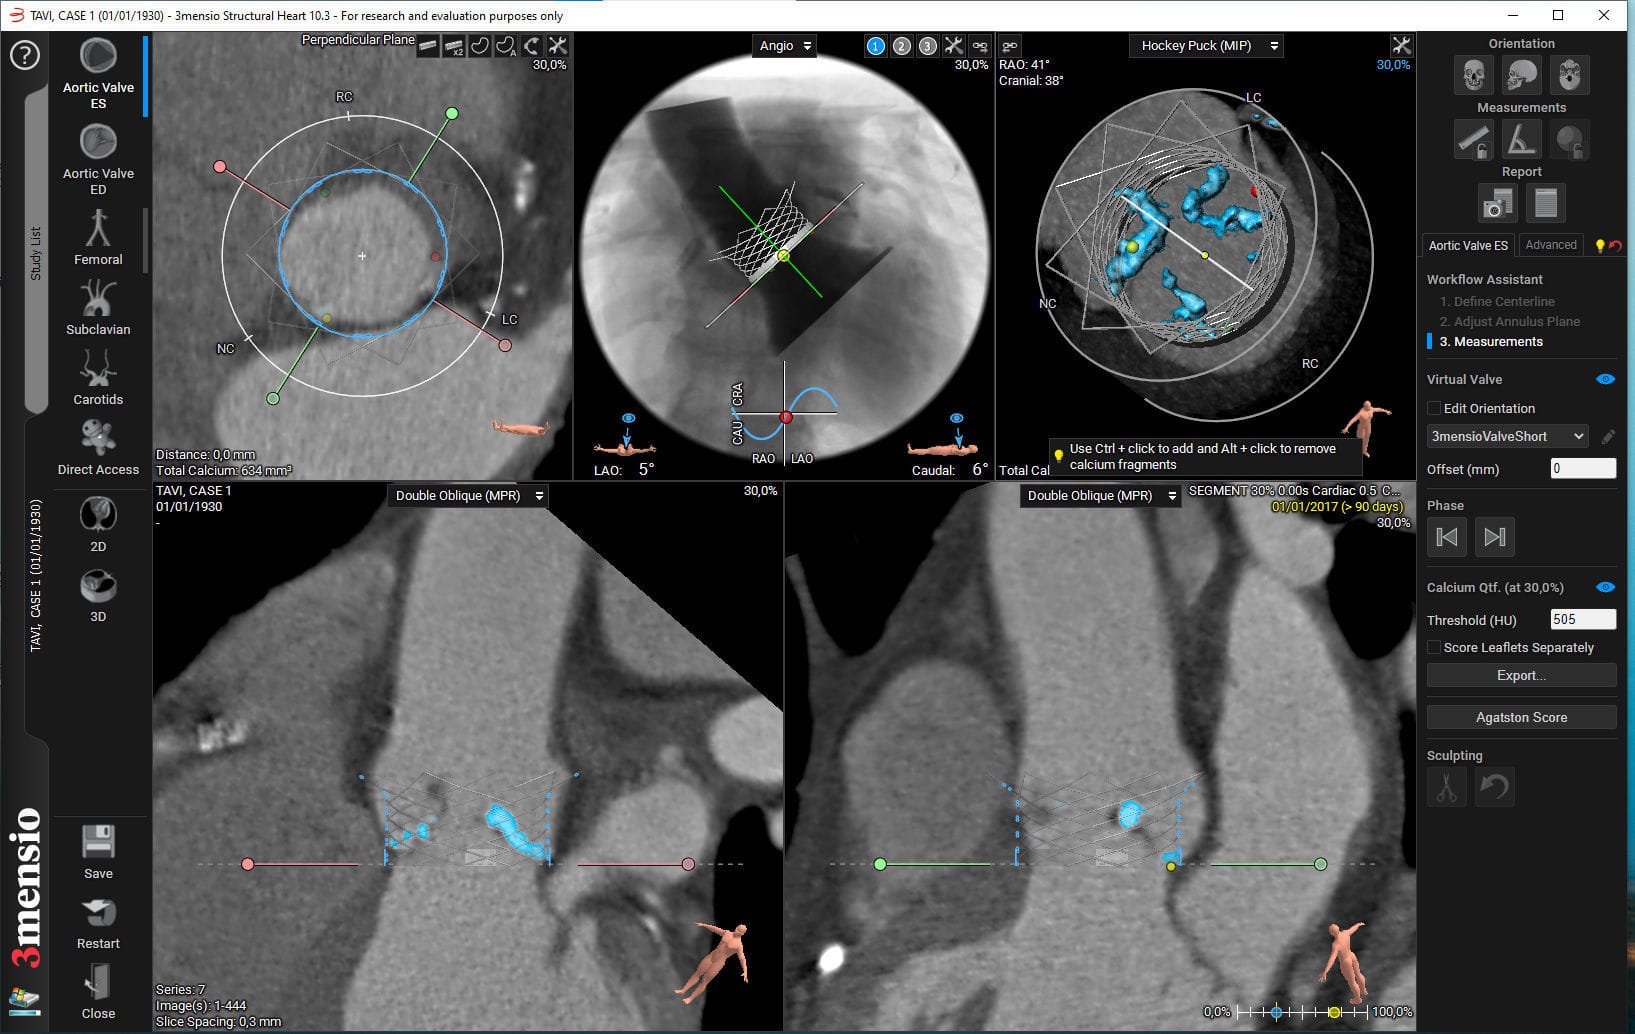
Task: Open the Subclavian access module
Action: click(97, 310)
